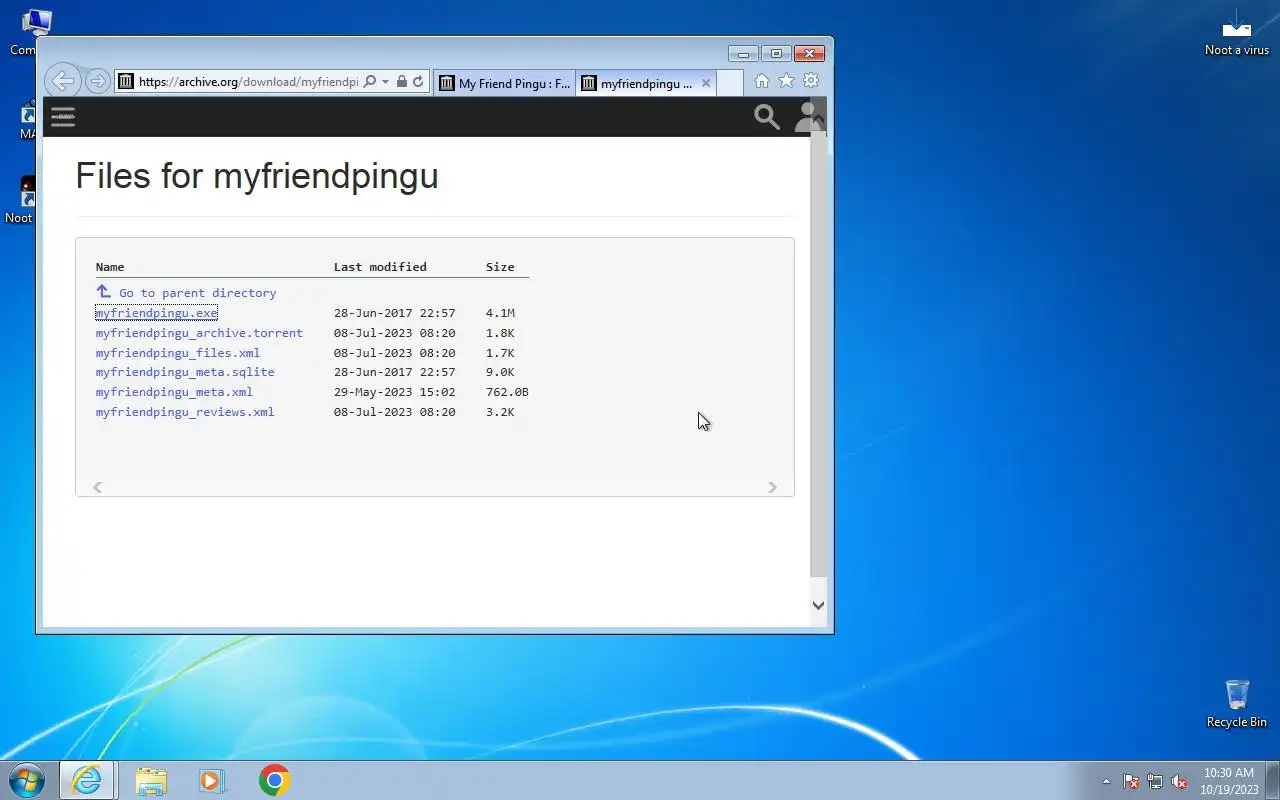
Task: Go back with the browser back arrow
Action: coord(62,81)
